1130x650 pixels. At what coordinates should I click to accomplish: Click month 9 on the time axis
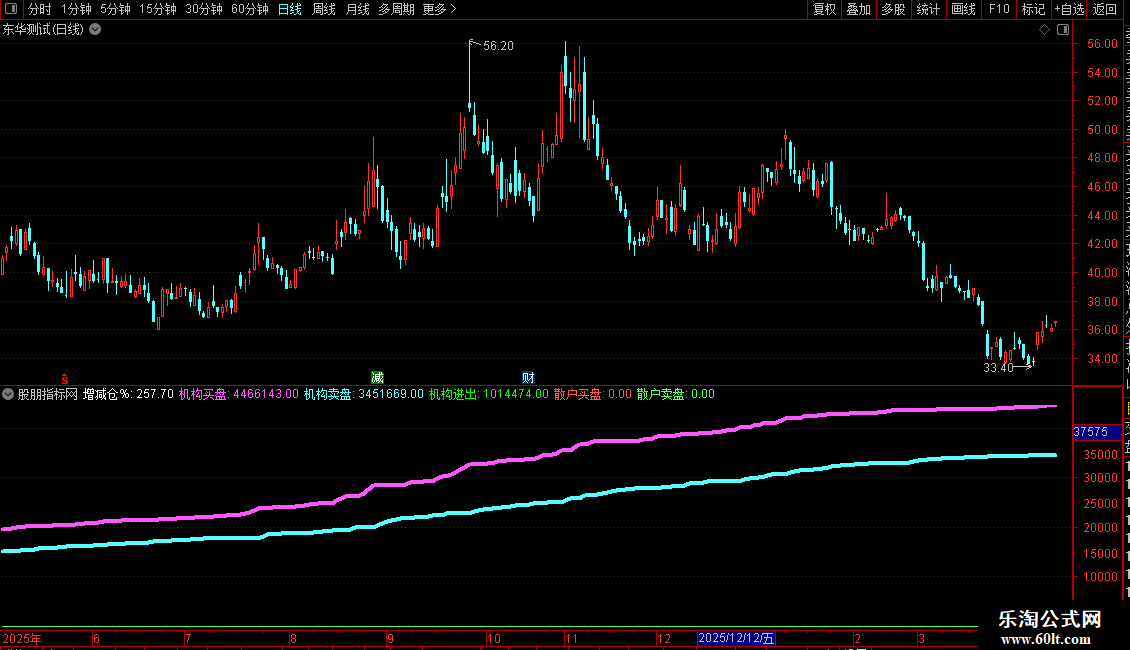(390, 638)
